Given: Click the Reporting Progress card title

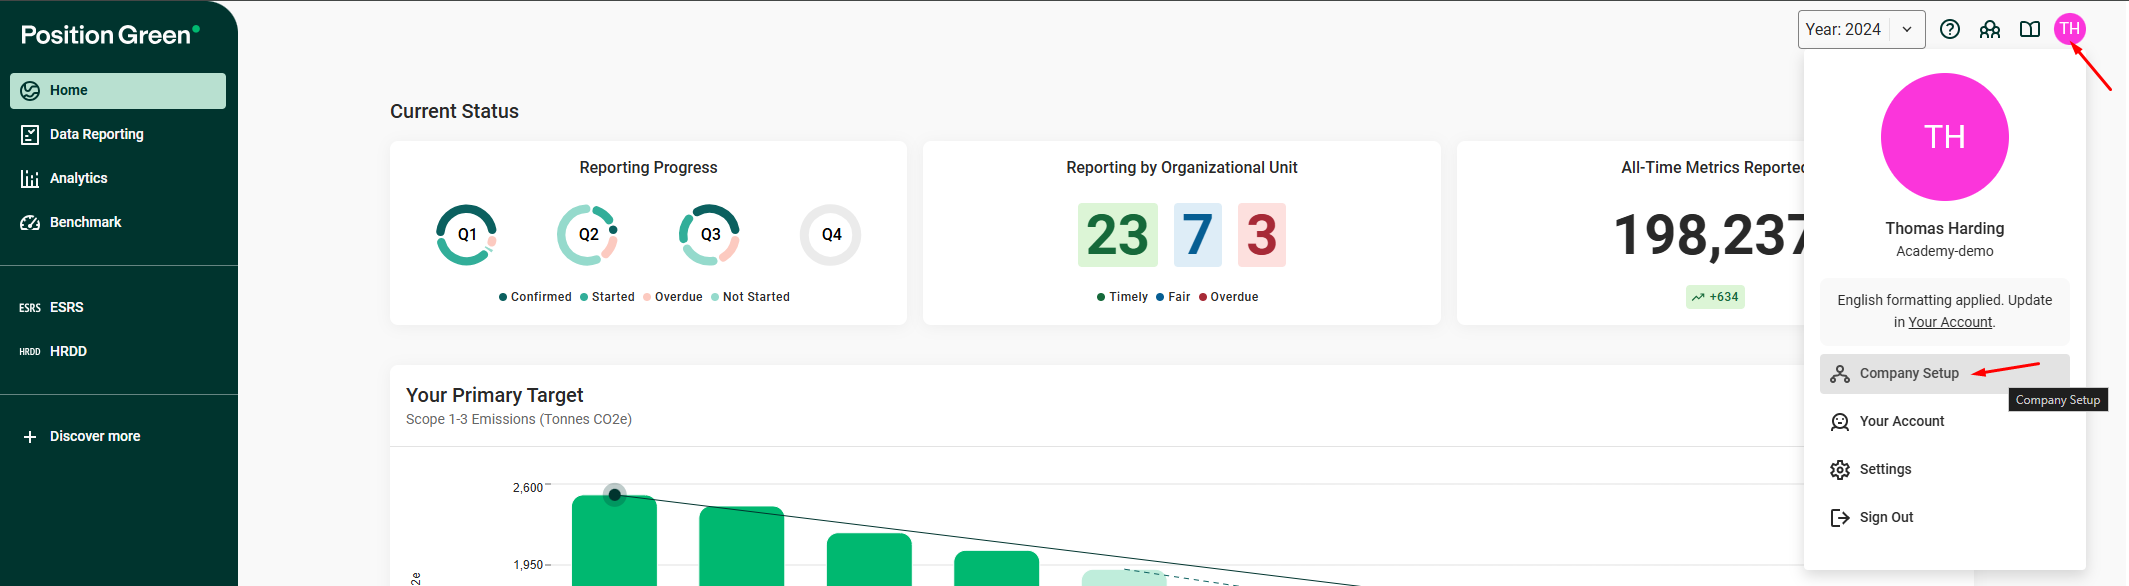Looking at the screenshot, I should (x=648, y=167).
